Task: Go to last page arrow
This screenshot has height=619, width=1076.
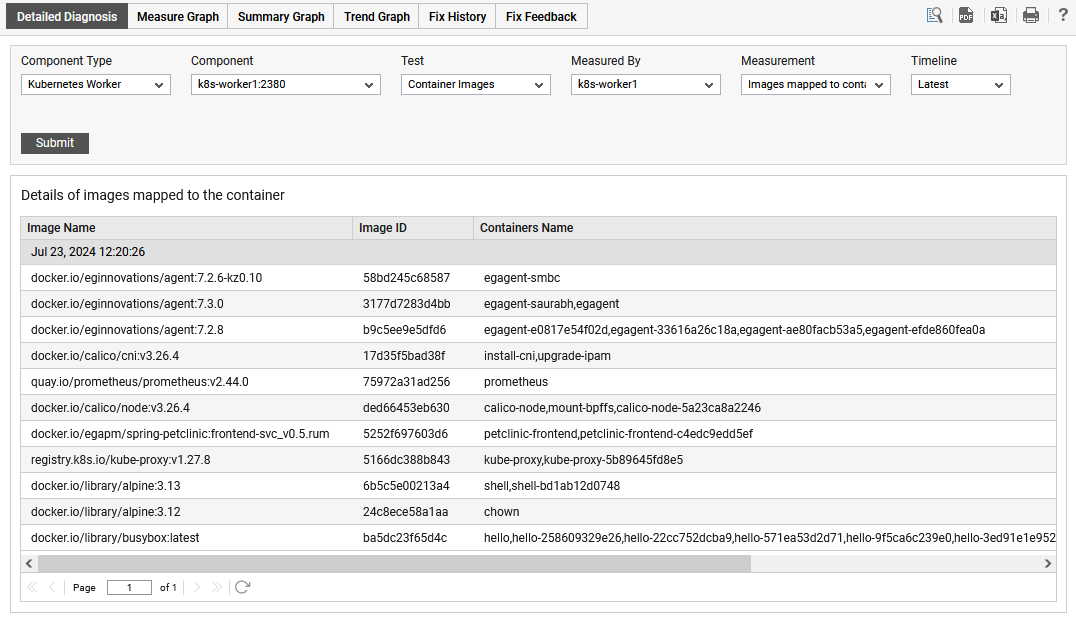Action: (x=217, y=587)
